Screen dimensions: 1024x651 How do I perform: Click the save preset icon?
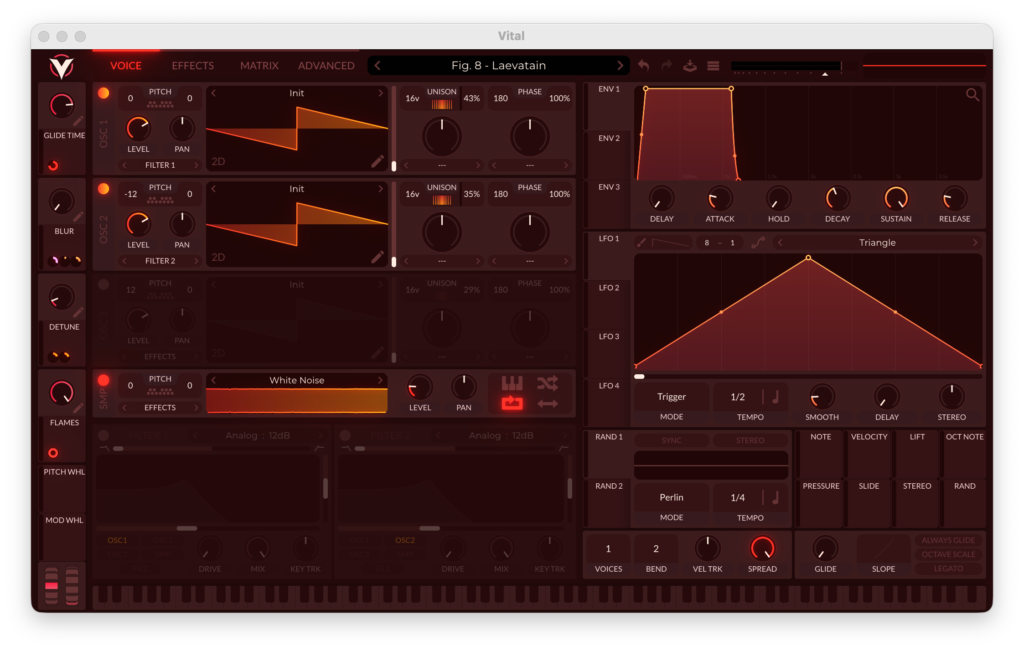690,66
